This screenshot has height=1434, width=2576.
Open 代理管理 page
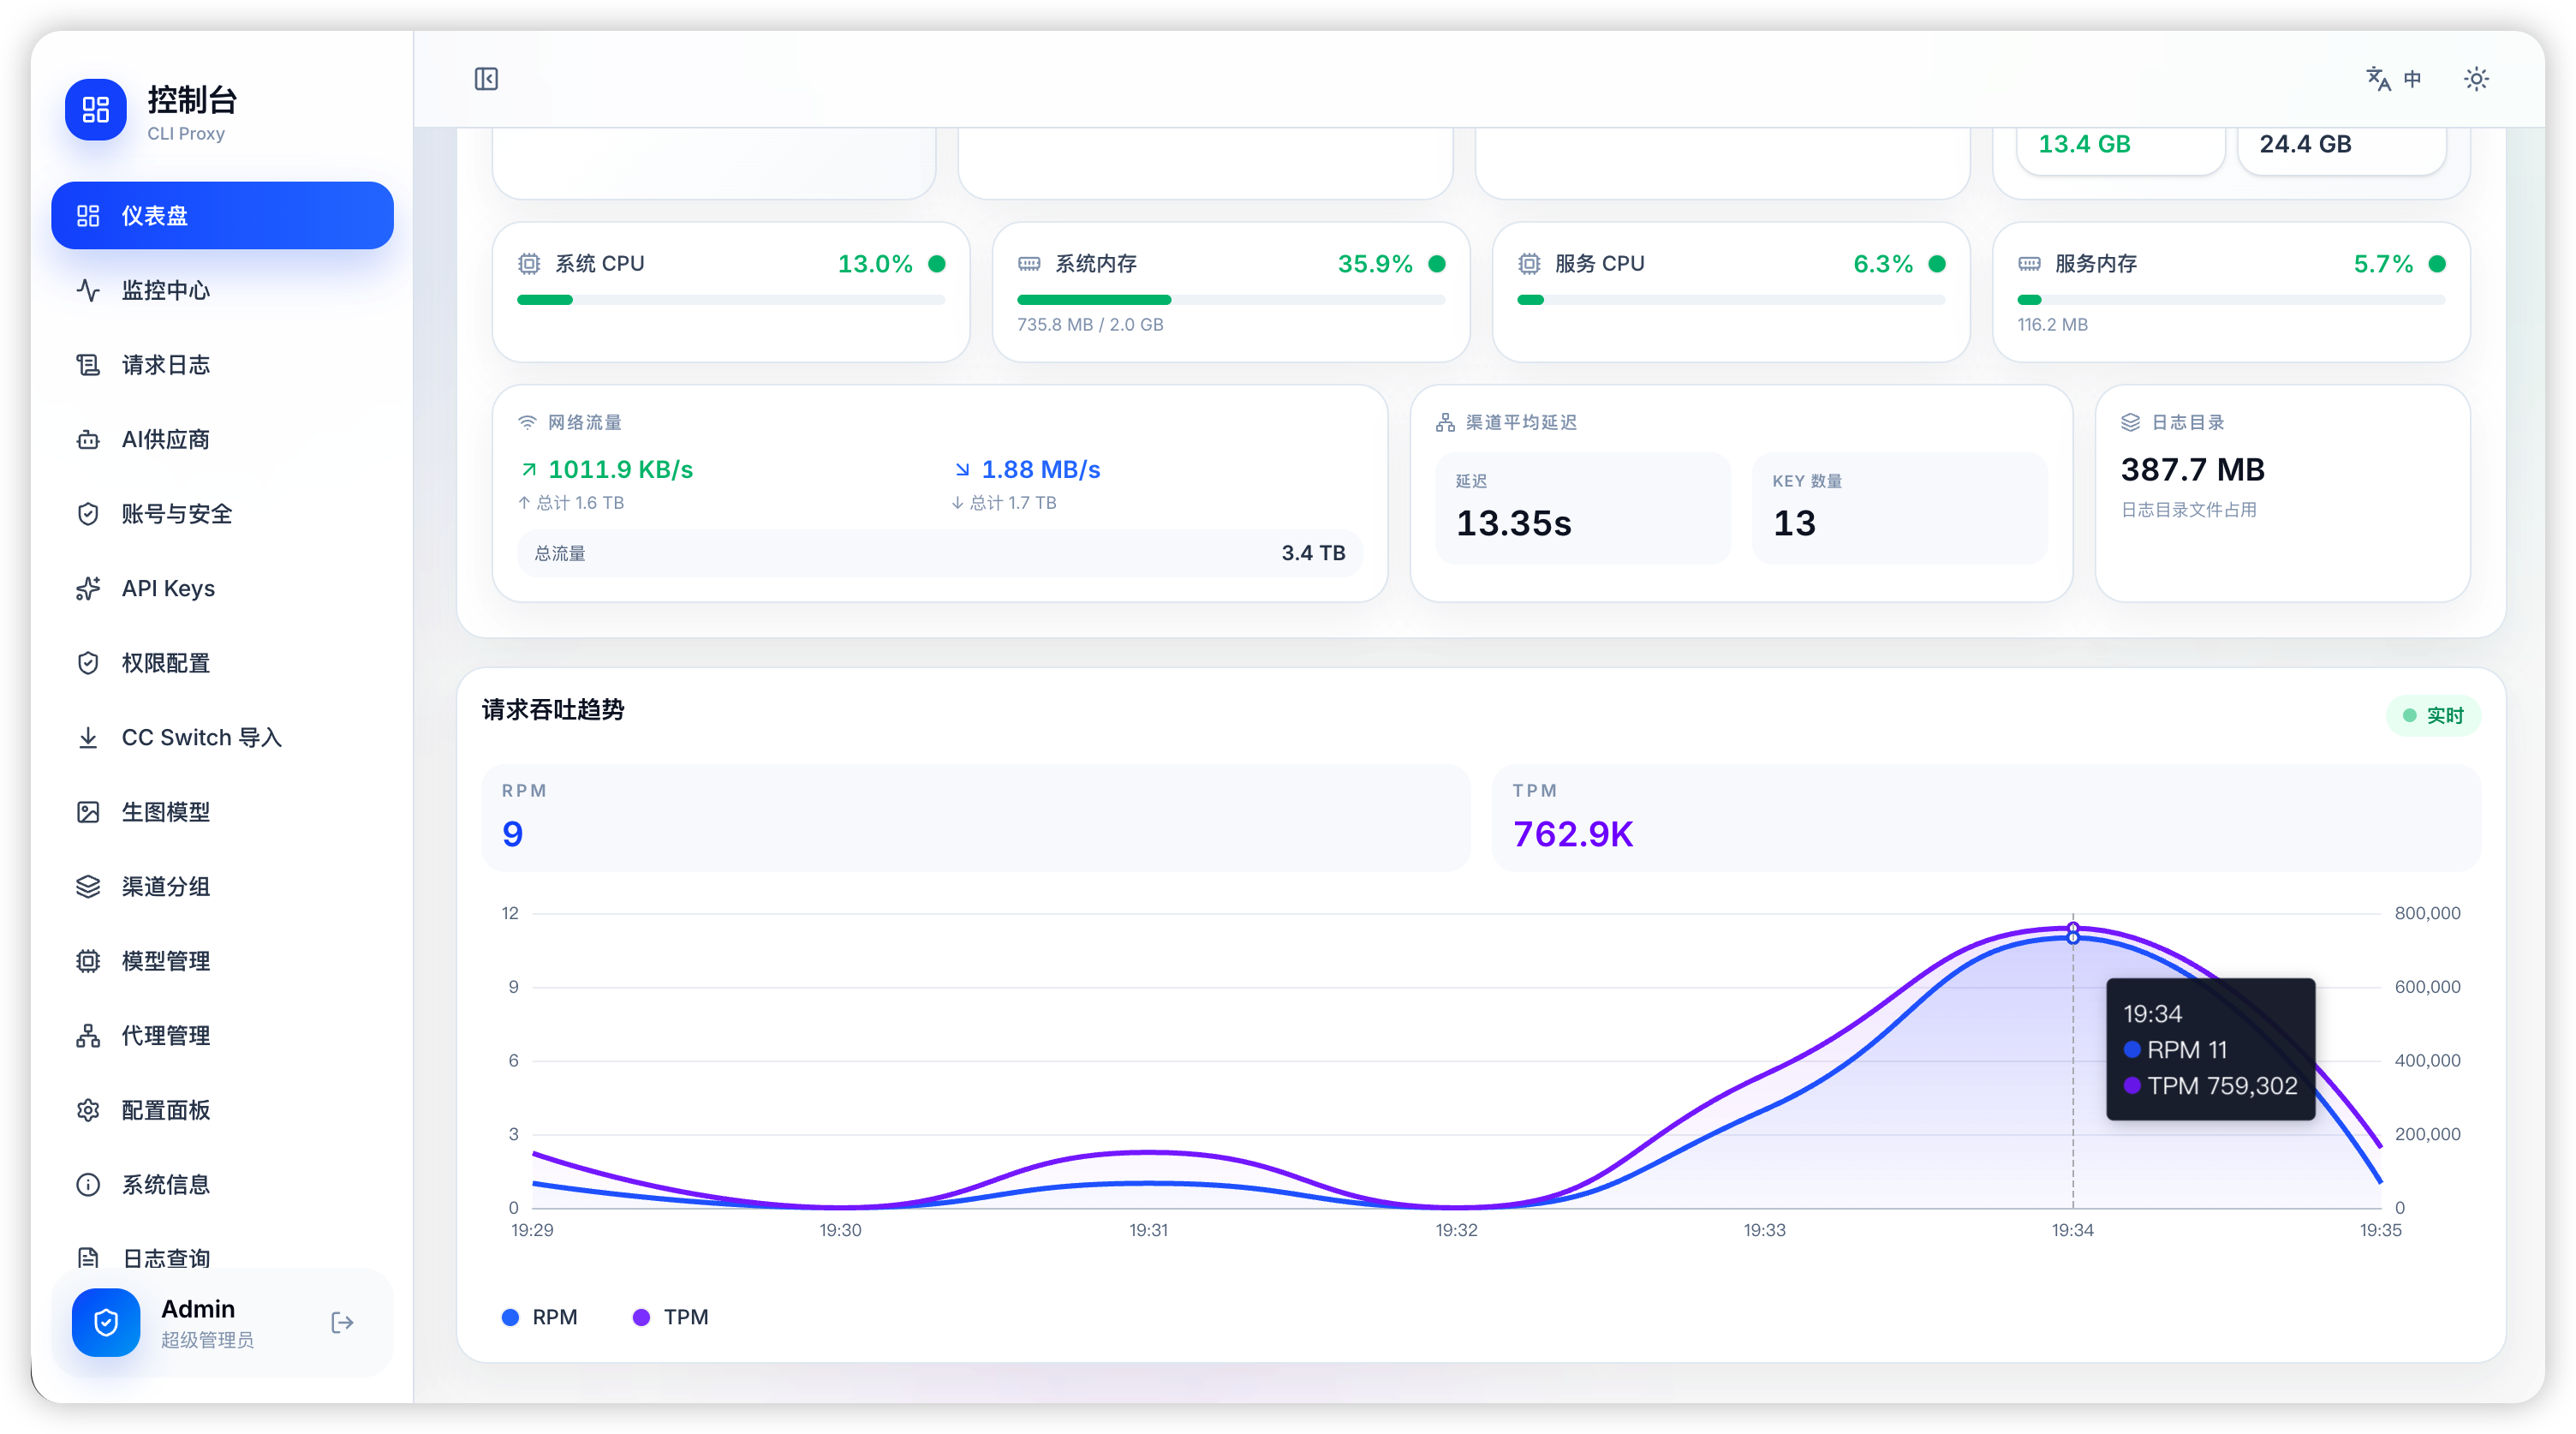(222, 1035)
